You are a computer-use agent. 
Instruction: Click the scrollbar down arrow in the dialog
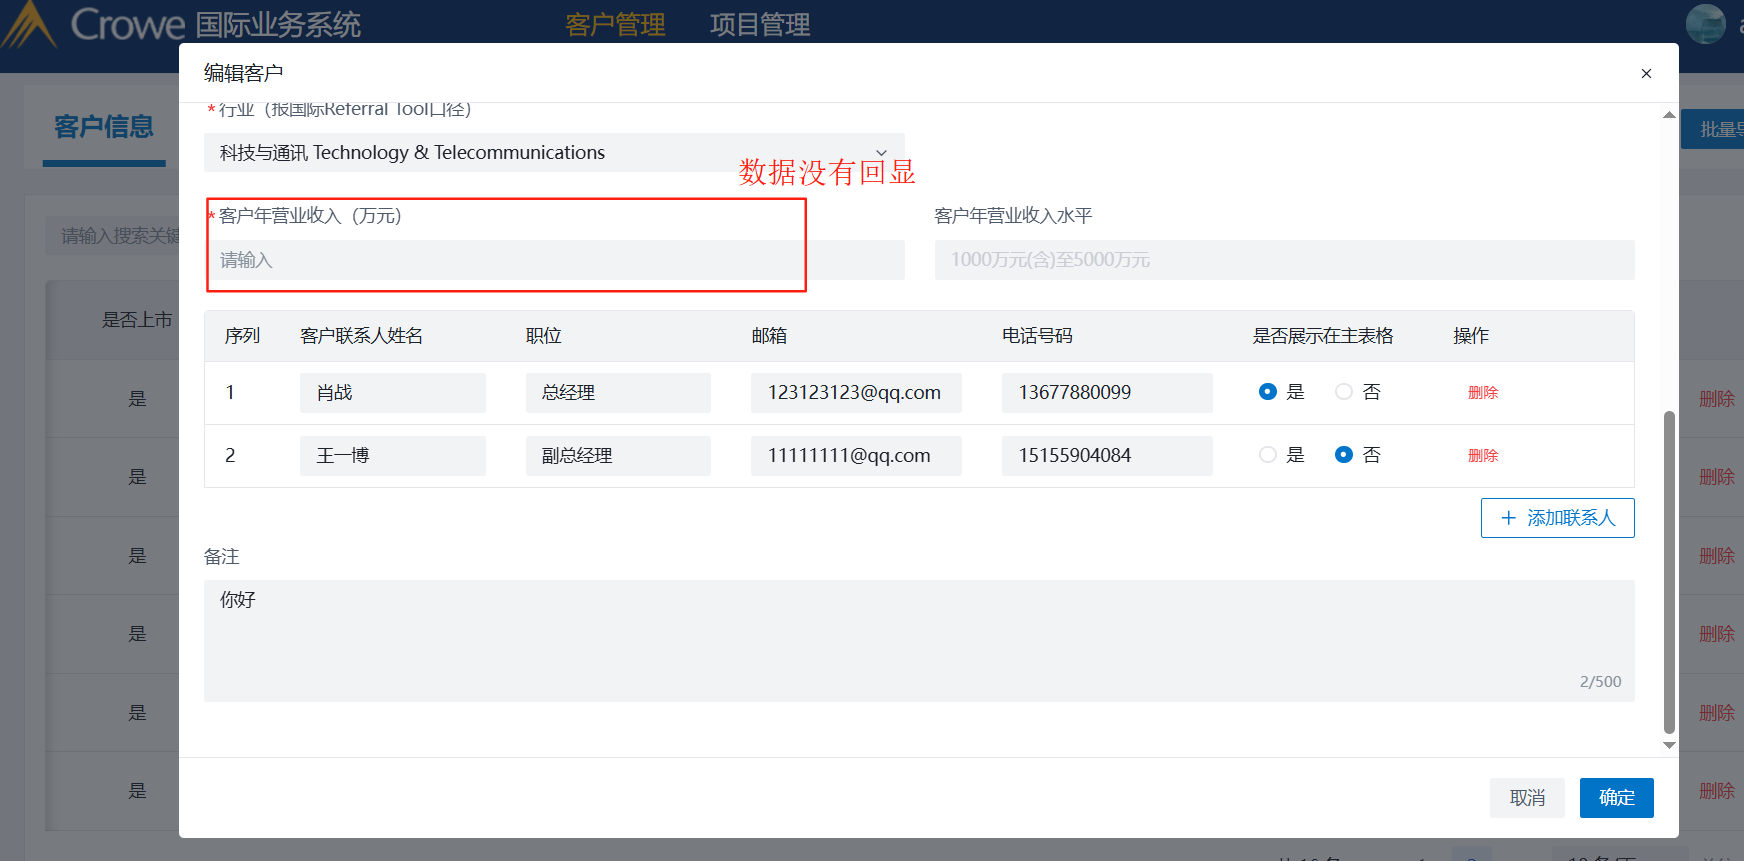pos(1669,745)
